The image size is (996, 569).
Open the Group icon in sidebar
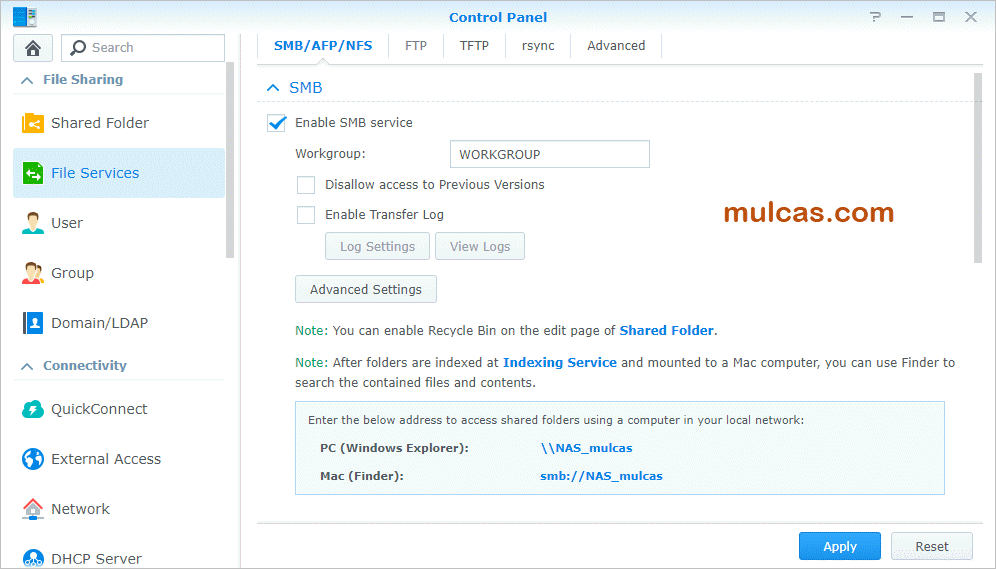(x=33, y=273)
